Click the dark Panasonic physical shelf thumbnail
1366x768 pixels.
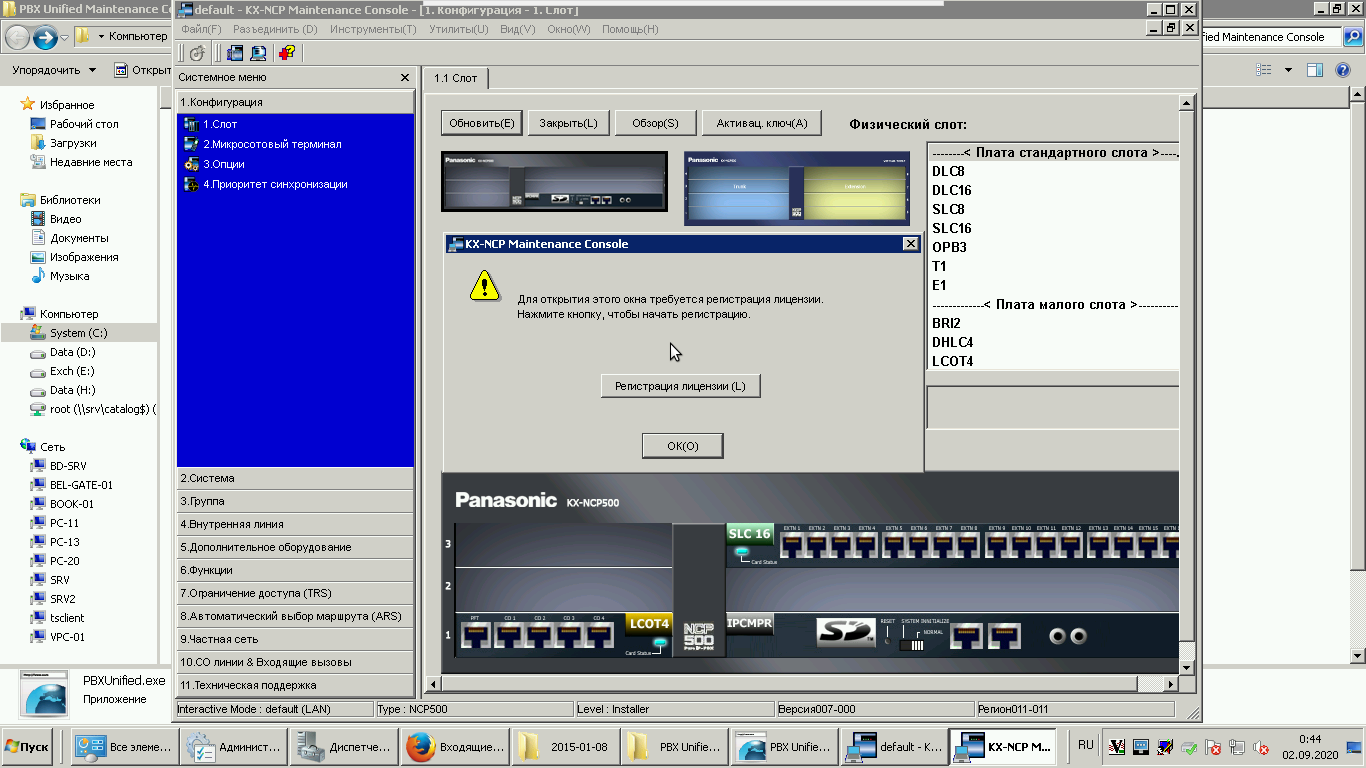coord(554,182)
